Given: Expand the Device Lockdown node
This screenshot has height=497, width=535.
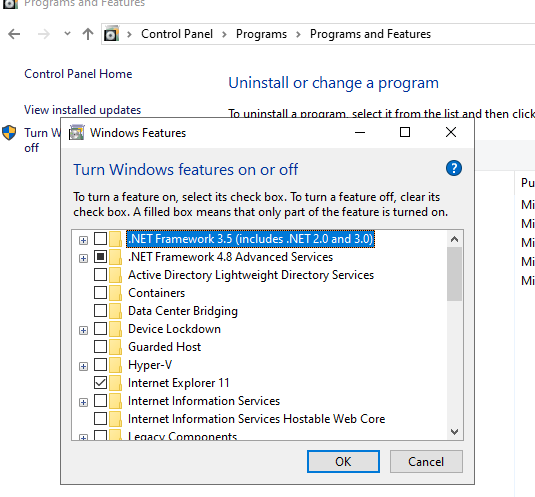Looking at the screenshot, I should (83, 331).
